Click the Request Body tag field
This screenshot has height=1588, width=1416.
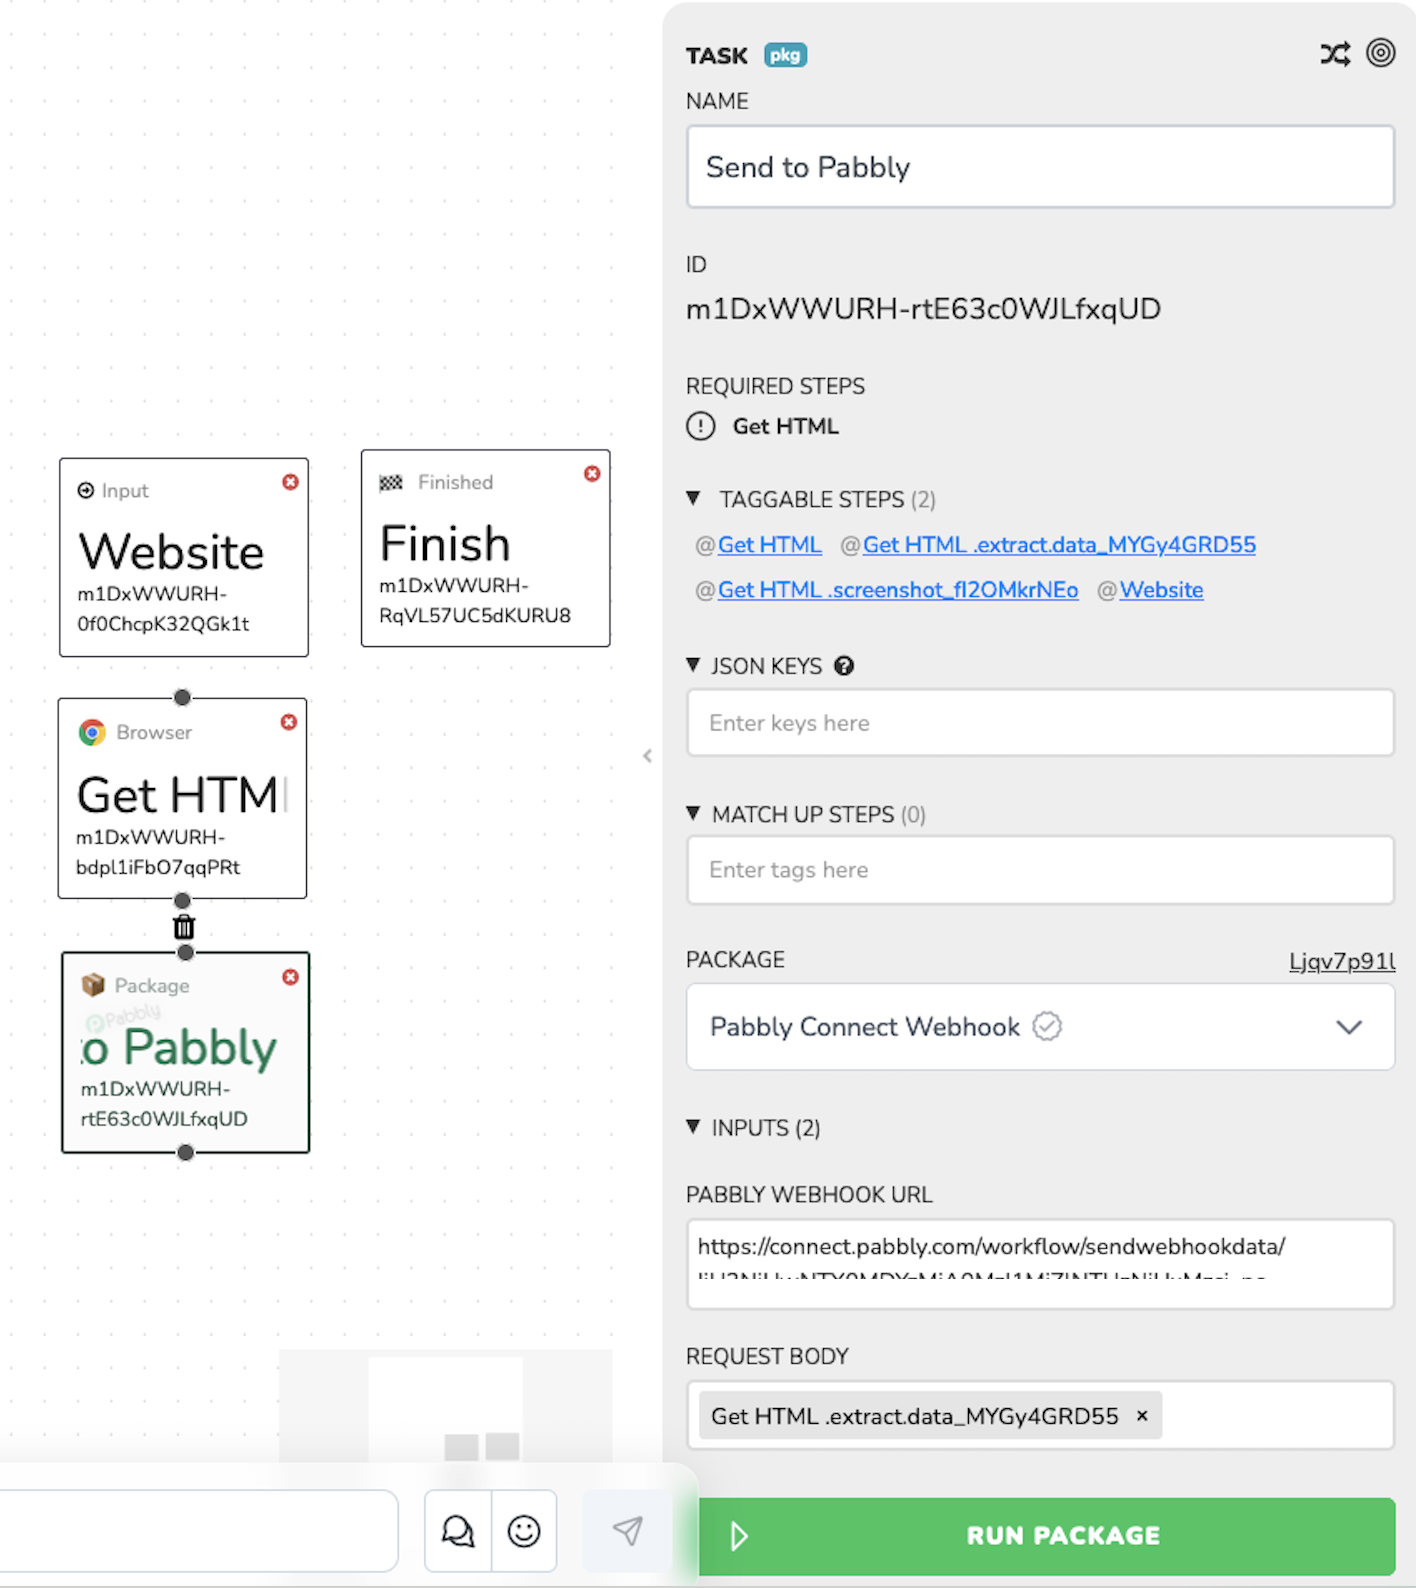pos(1040,1416)
